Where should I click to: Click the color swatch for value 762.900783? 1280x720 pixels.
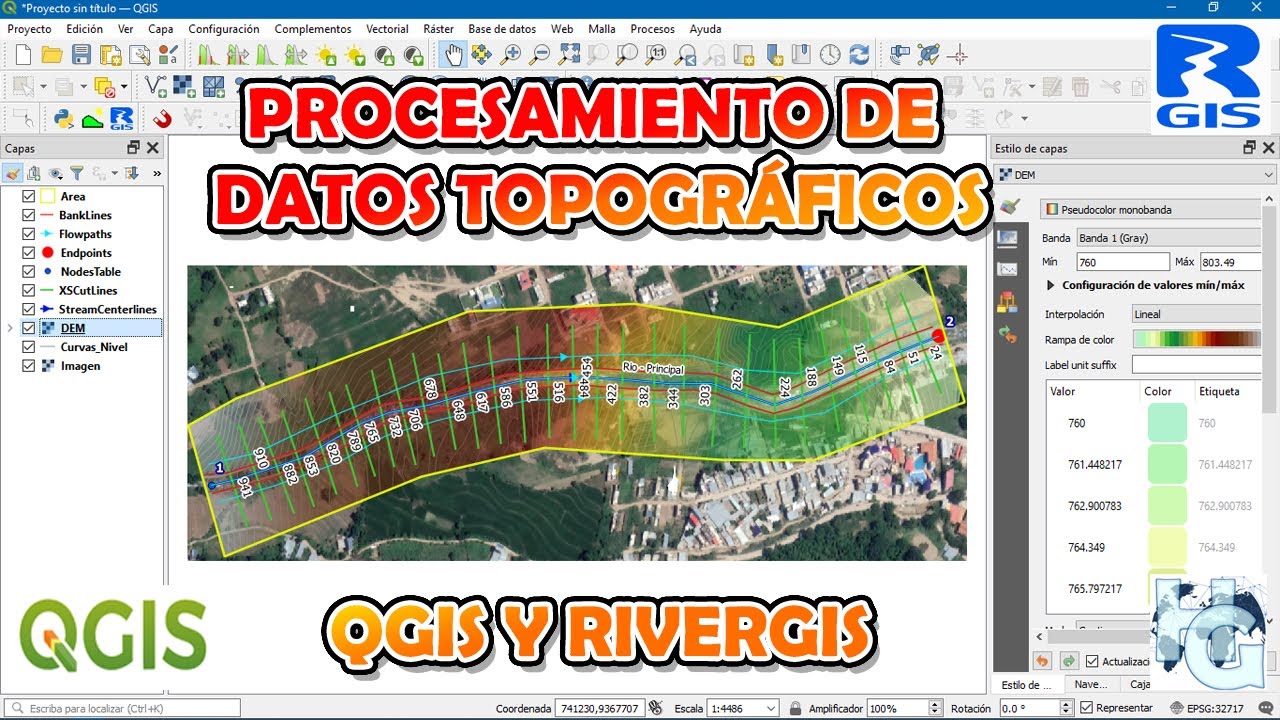1167,506
